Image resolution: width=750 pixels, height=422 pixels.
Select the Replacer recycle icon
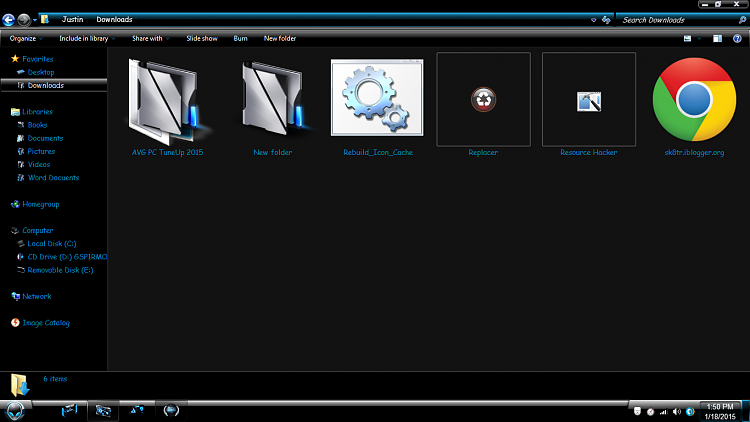pyautogui.click(x=484, y=100)
